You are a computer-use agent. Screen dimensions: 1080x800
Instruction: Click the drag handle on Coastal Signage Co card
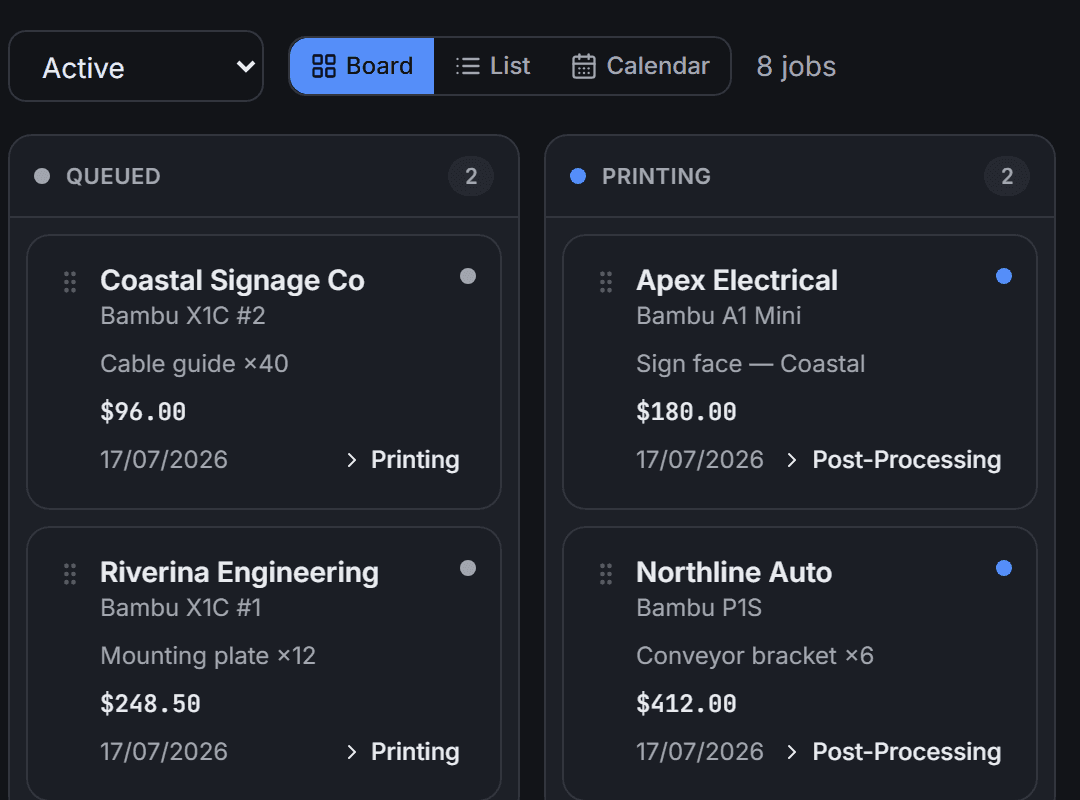(x=70, y=282)
